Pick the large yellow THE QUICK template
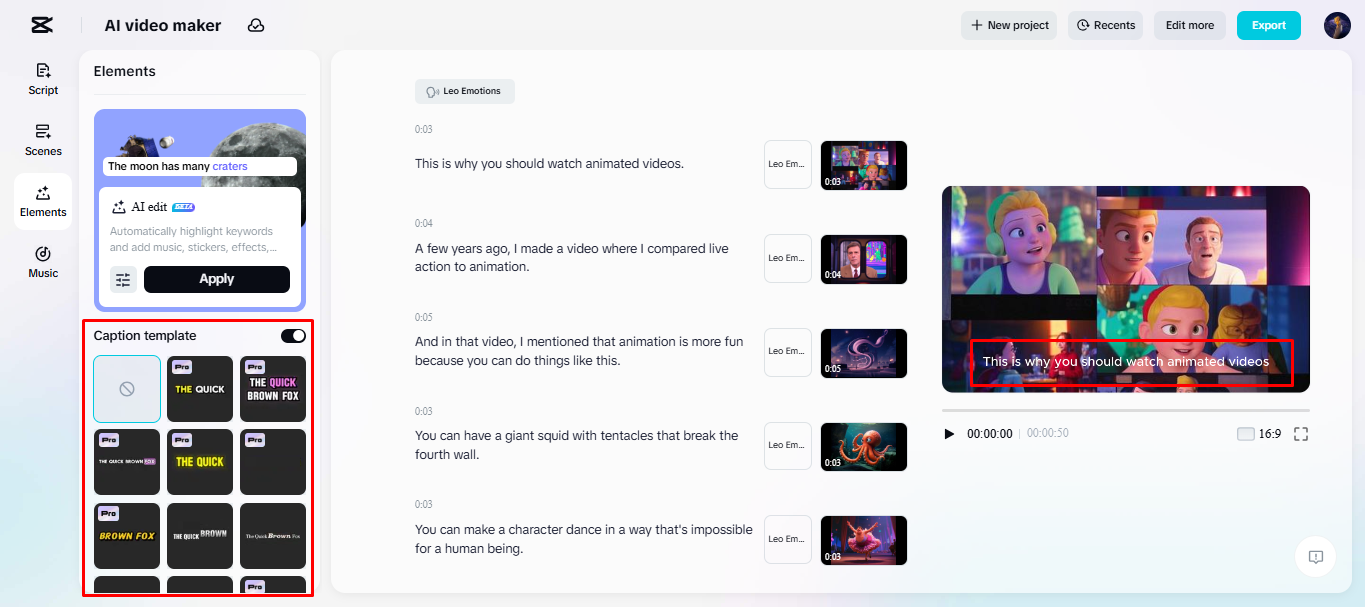Image resolution: width=1365 pixels, height=607 pixels. point(200,462)
